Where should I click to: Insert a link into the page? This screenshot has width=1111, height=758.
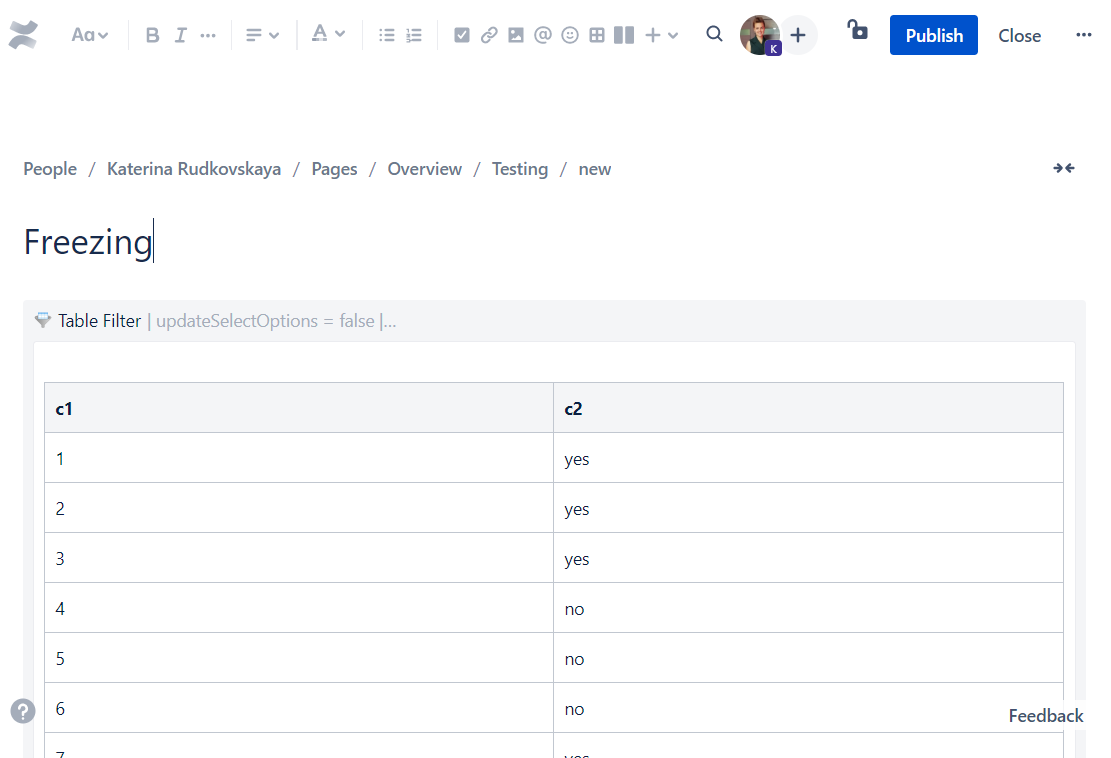coord(488,35)
